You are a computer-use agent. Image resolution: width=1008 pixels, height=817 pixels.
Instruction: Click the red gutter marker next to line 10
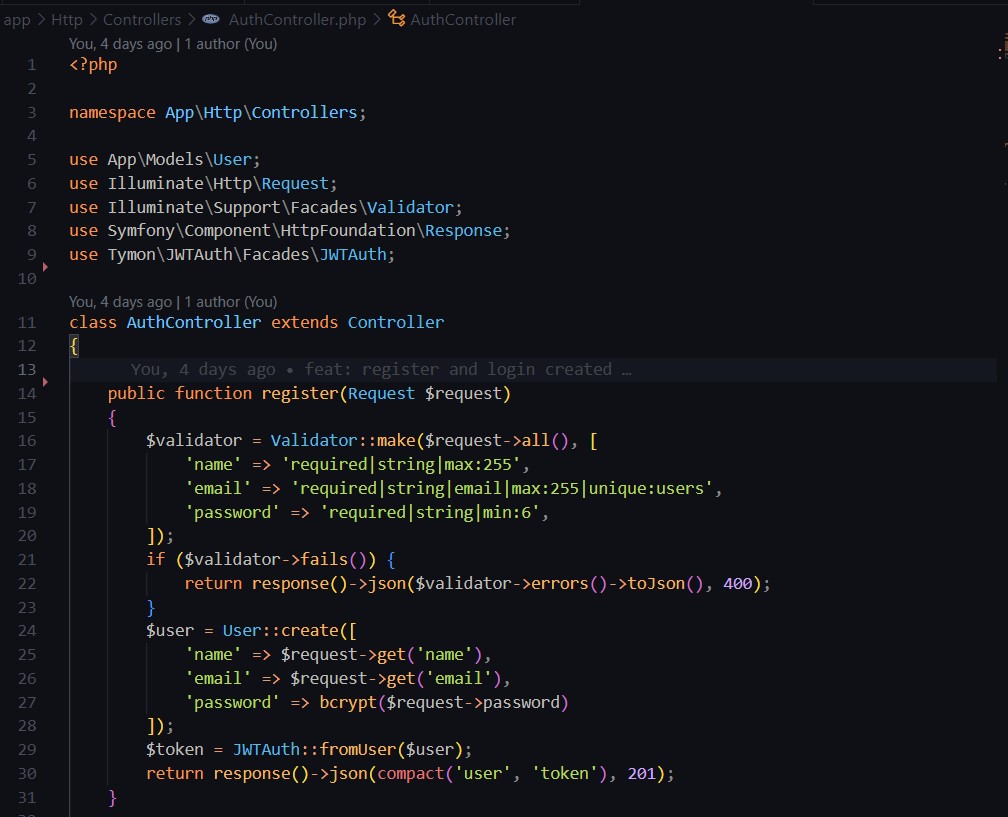[x=44, y=268]
